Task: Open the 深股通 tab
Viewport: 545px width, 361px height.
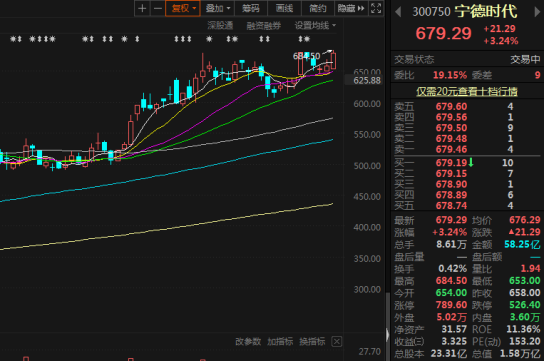Action: pyautogui.click(x=220, y=25)
